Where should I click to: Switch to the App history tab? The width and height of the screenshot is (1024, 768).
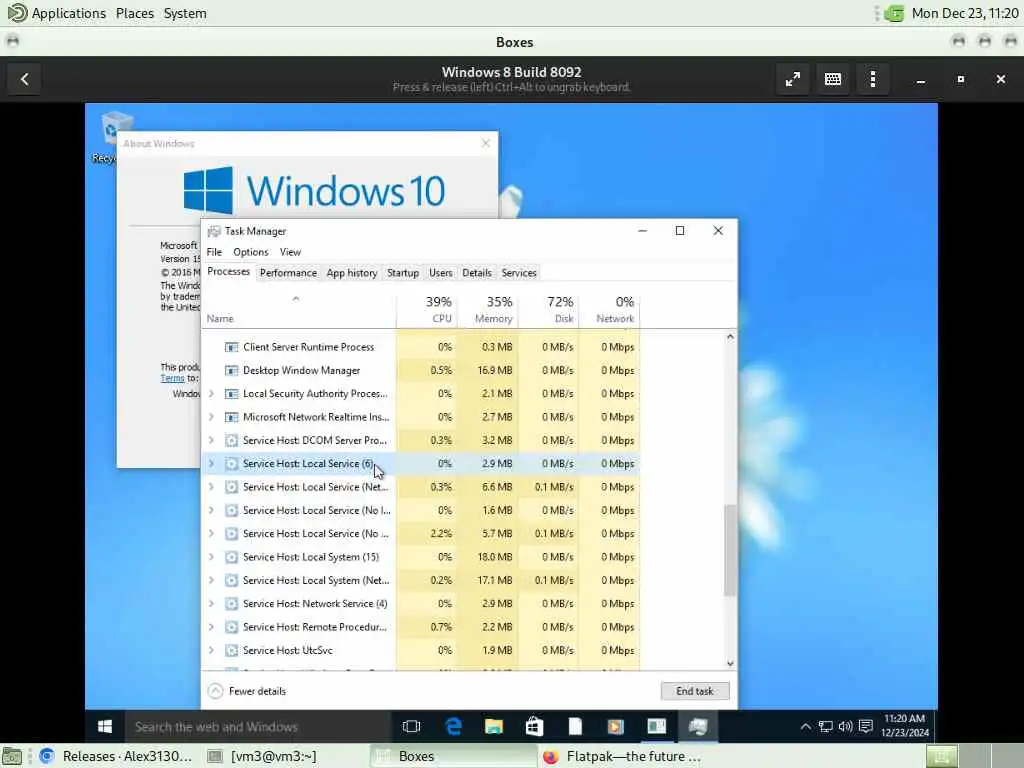[352, 273]
